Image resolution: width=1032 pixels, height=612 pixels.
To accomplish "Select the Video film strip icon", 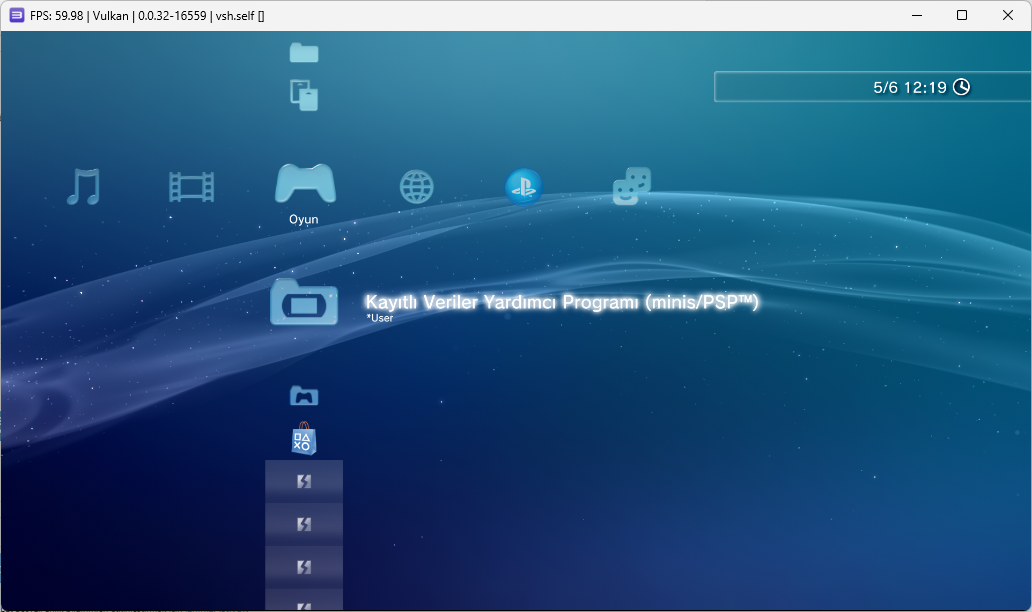I will point(192,187).
